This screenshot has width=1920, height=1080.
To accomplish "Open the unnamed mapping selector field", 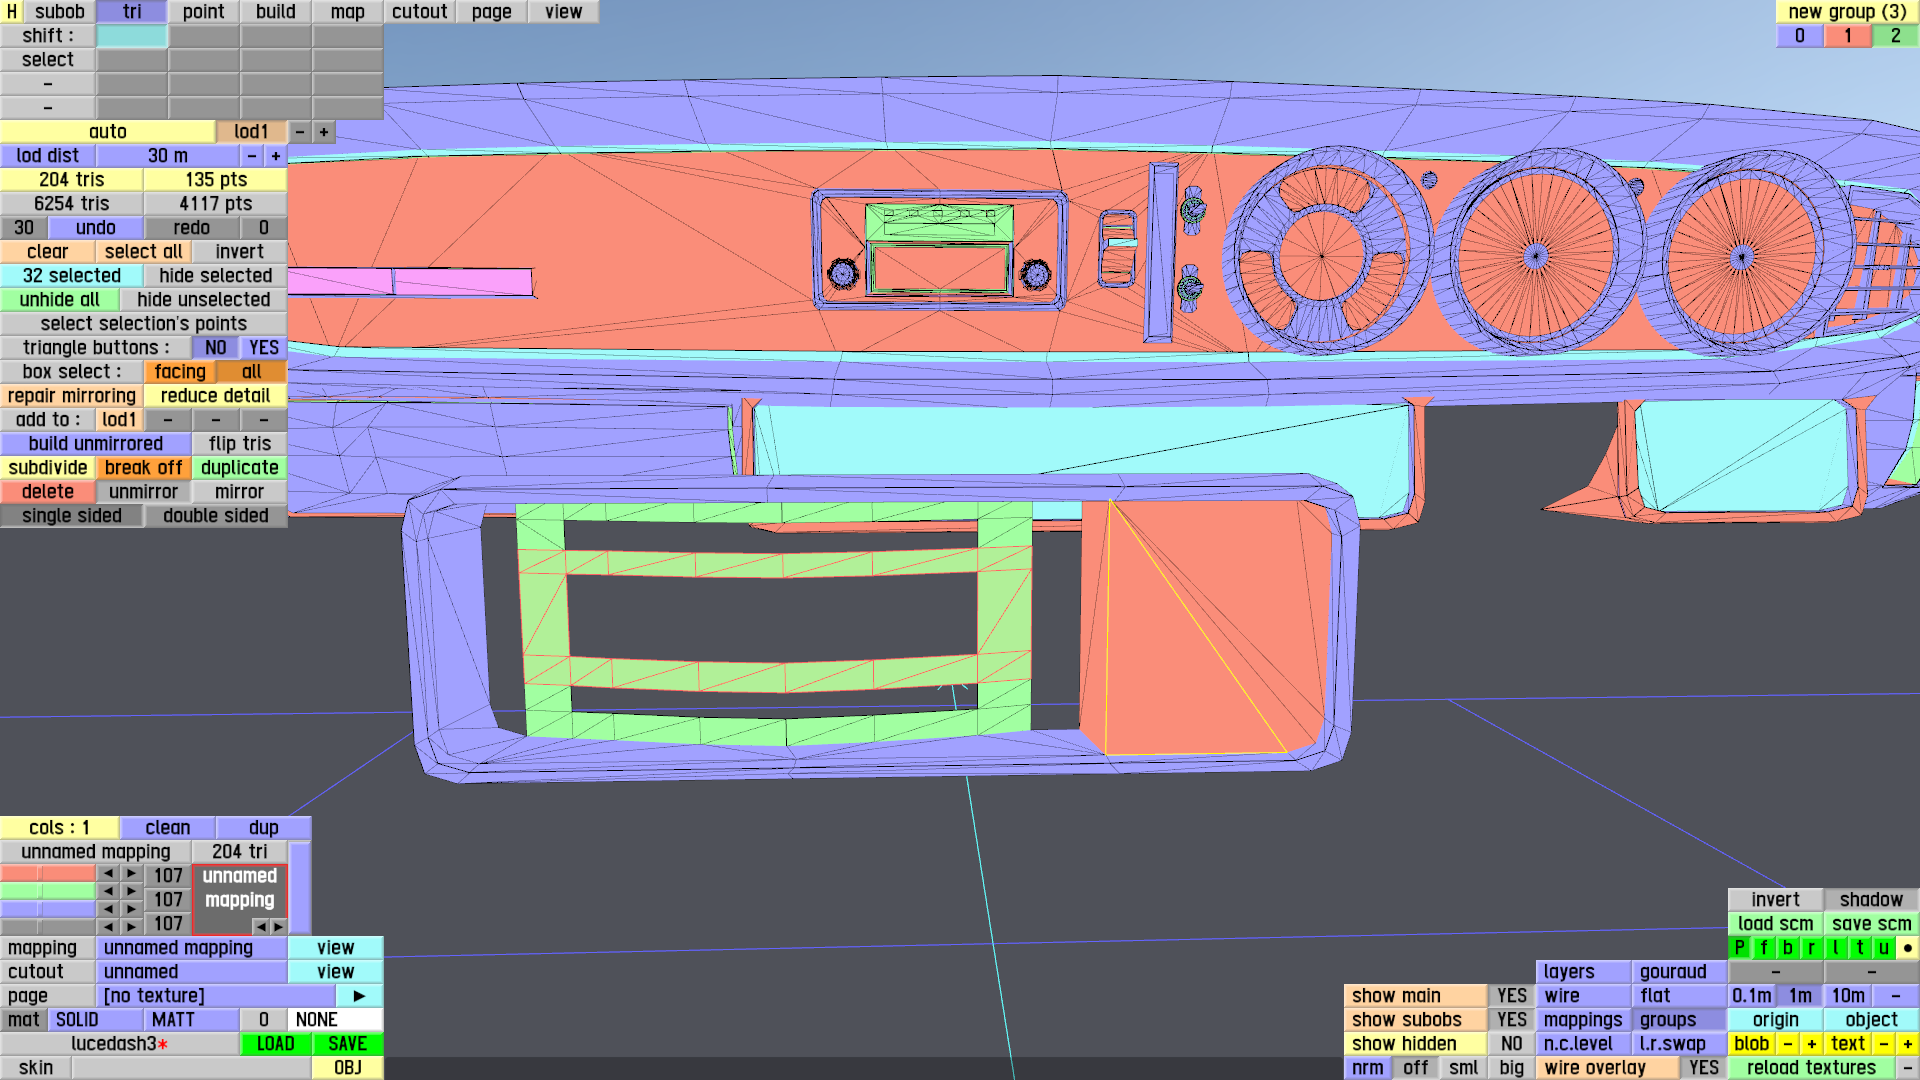I will [191, 948].
